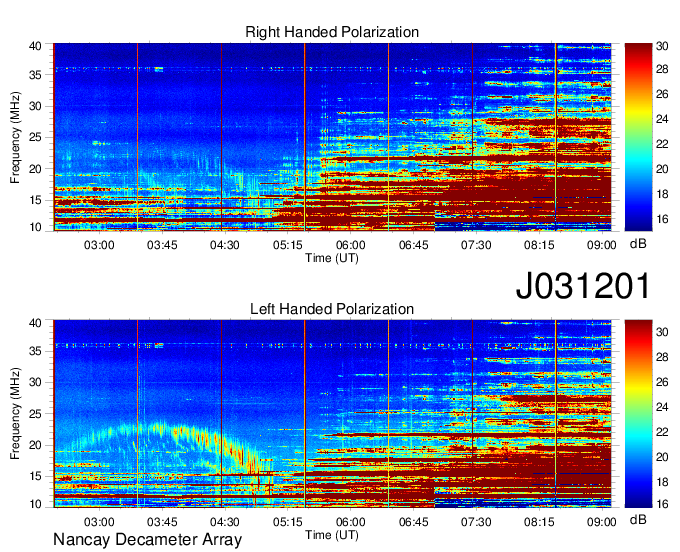Select "Frequency (MHz)" axis label of Left Handed plot

[x=15, y=414]
